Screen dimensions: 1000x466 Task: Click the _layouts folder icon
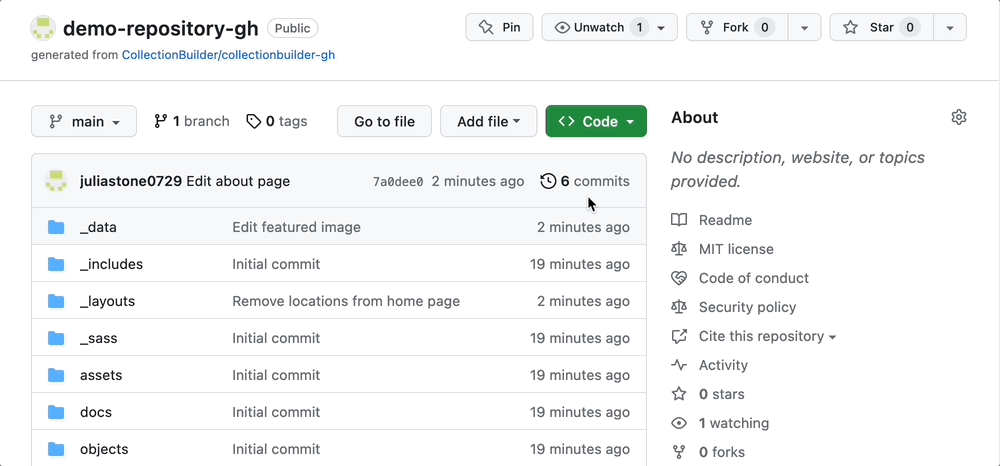point(56,301)
